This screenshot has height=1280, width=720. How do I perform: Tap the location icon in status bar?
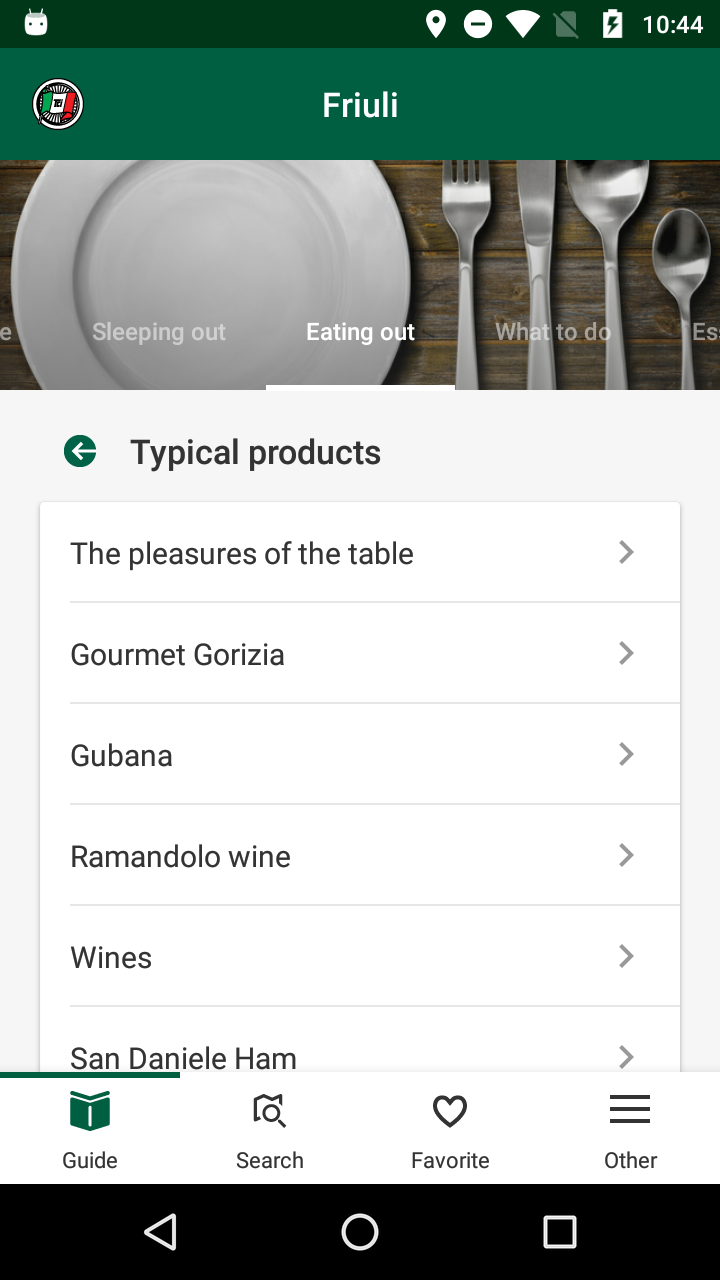(436, 24)
